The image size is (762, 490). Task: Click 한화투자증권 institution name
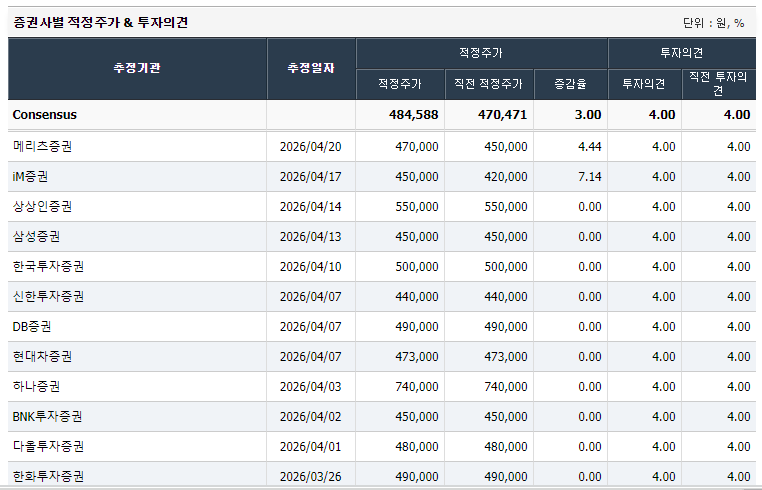[x=48, y=476]
